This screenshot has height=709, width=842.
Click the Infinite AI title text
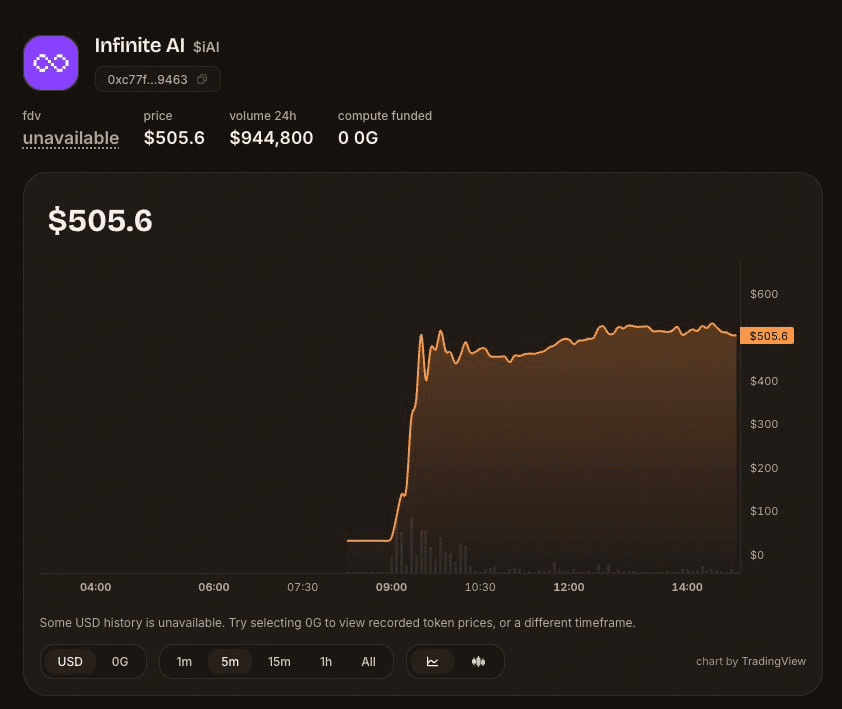point(140,46)
